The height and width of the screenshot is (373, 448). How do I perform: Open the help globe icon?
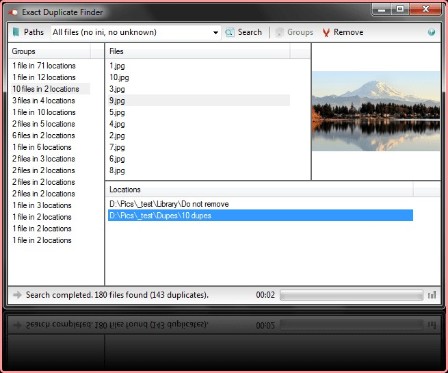tap(431, 32)
